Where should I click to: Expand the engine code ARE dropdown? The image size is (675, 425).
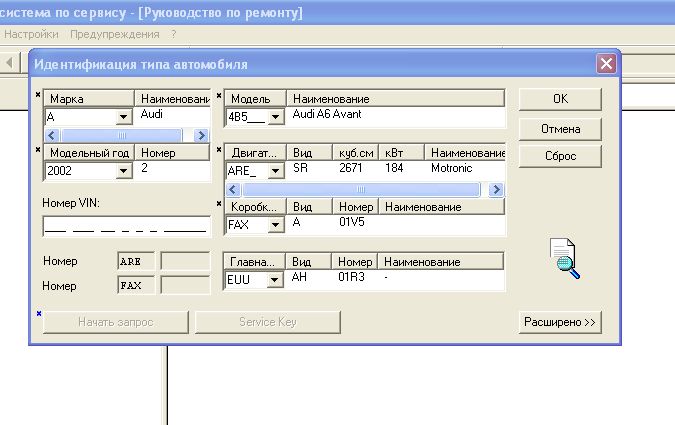point(275,171)
